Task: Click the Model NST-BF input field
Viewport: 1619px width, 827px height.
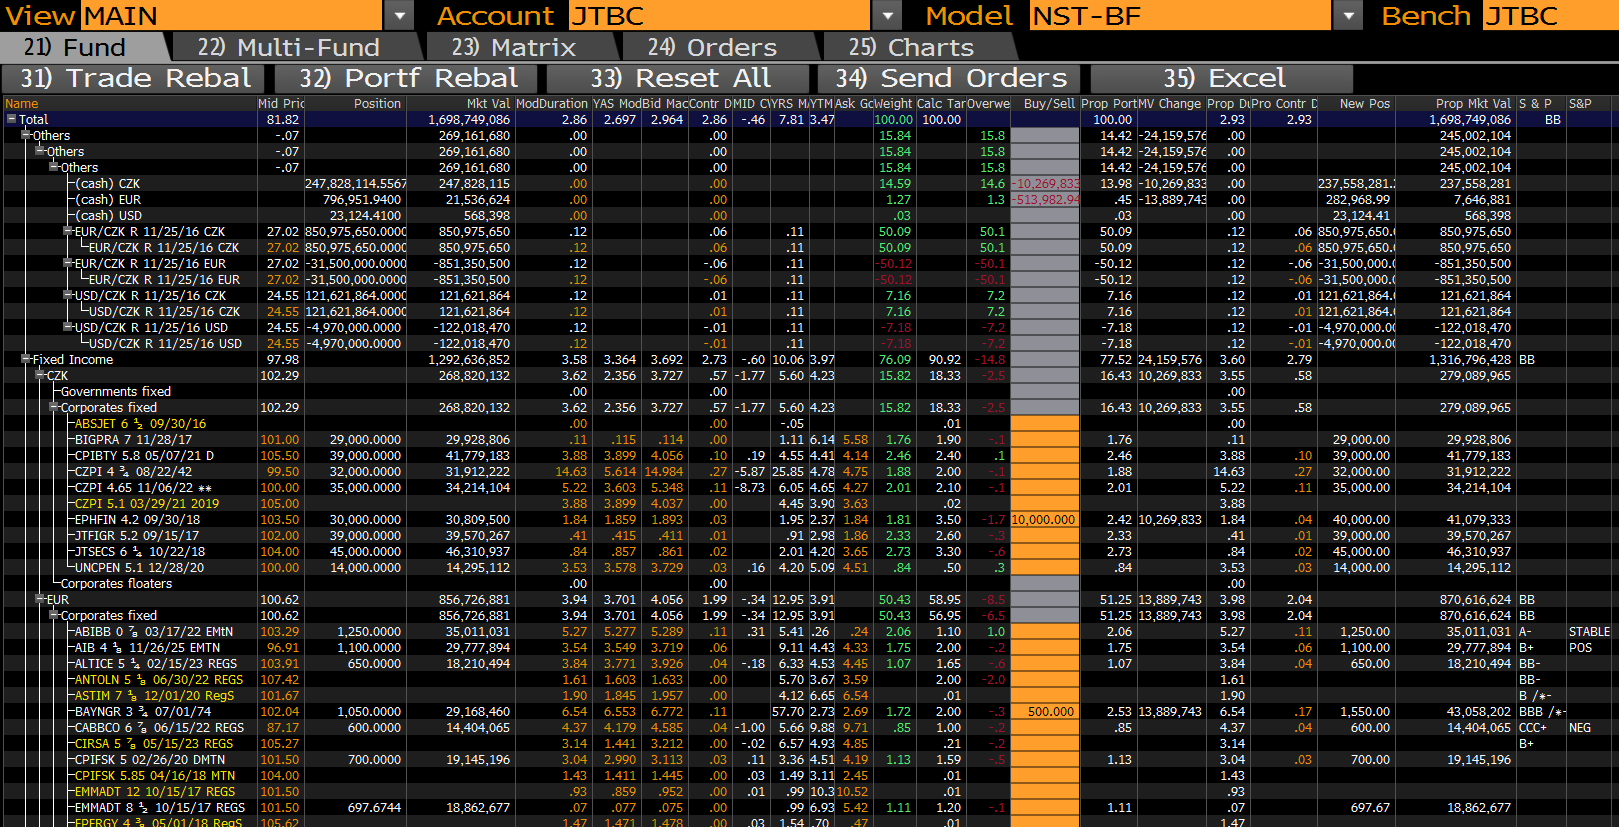Action: [1180, 15]
